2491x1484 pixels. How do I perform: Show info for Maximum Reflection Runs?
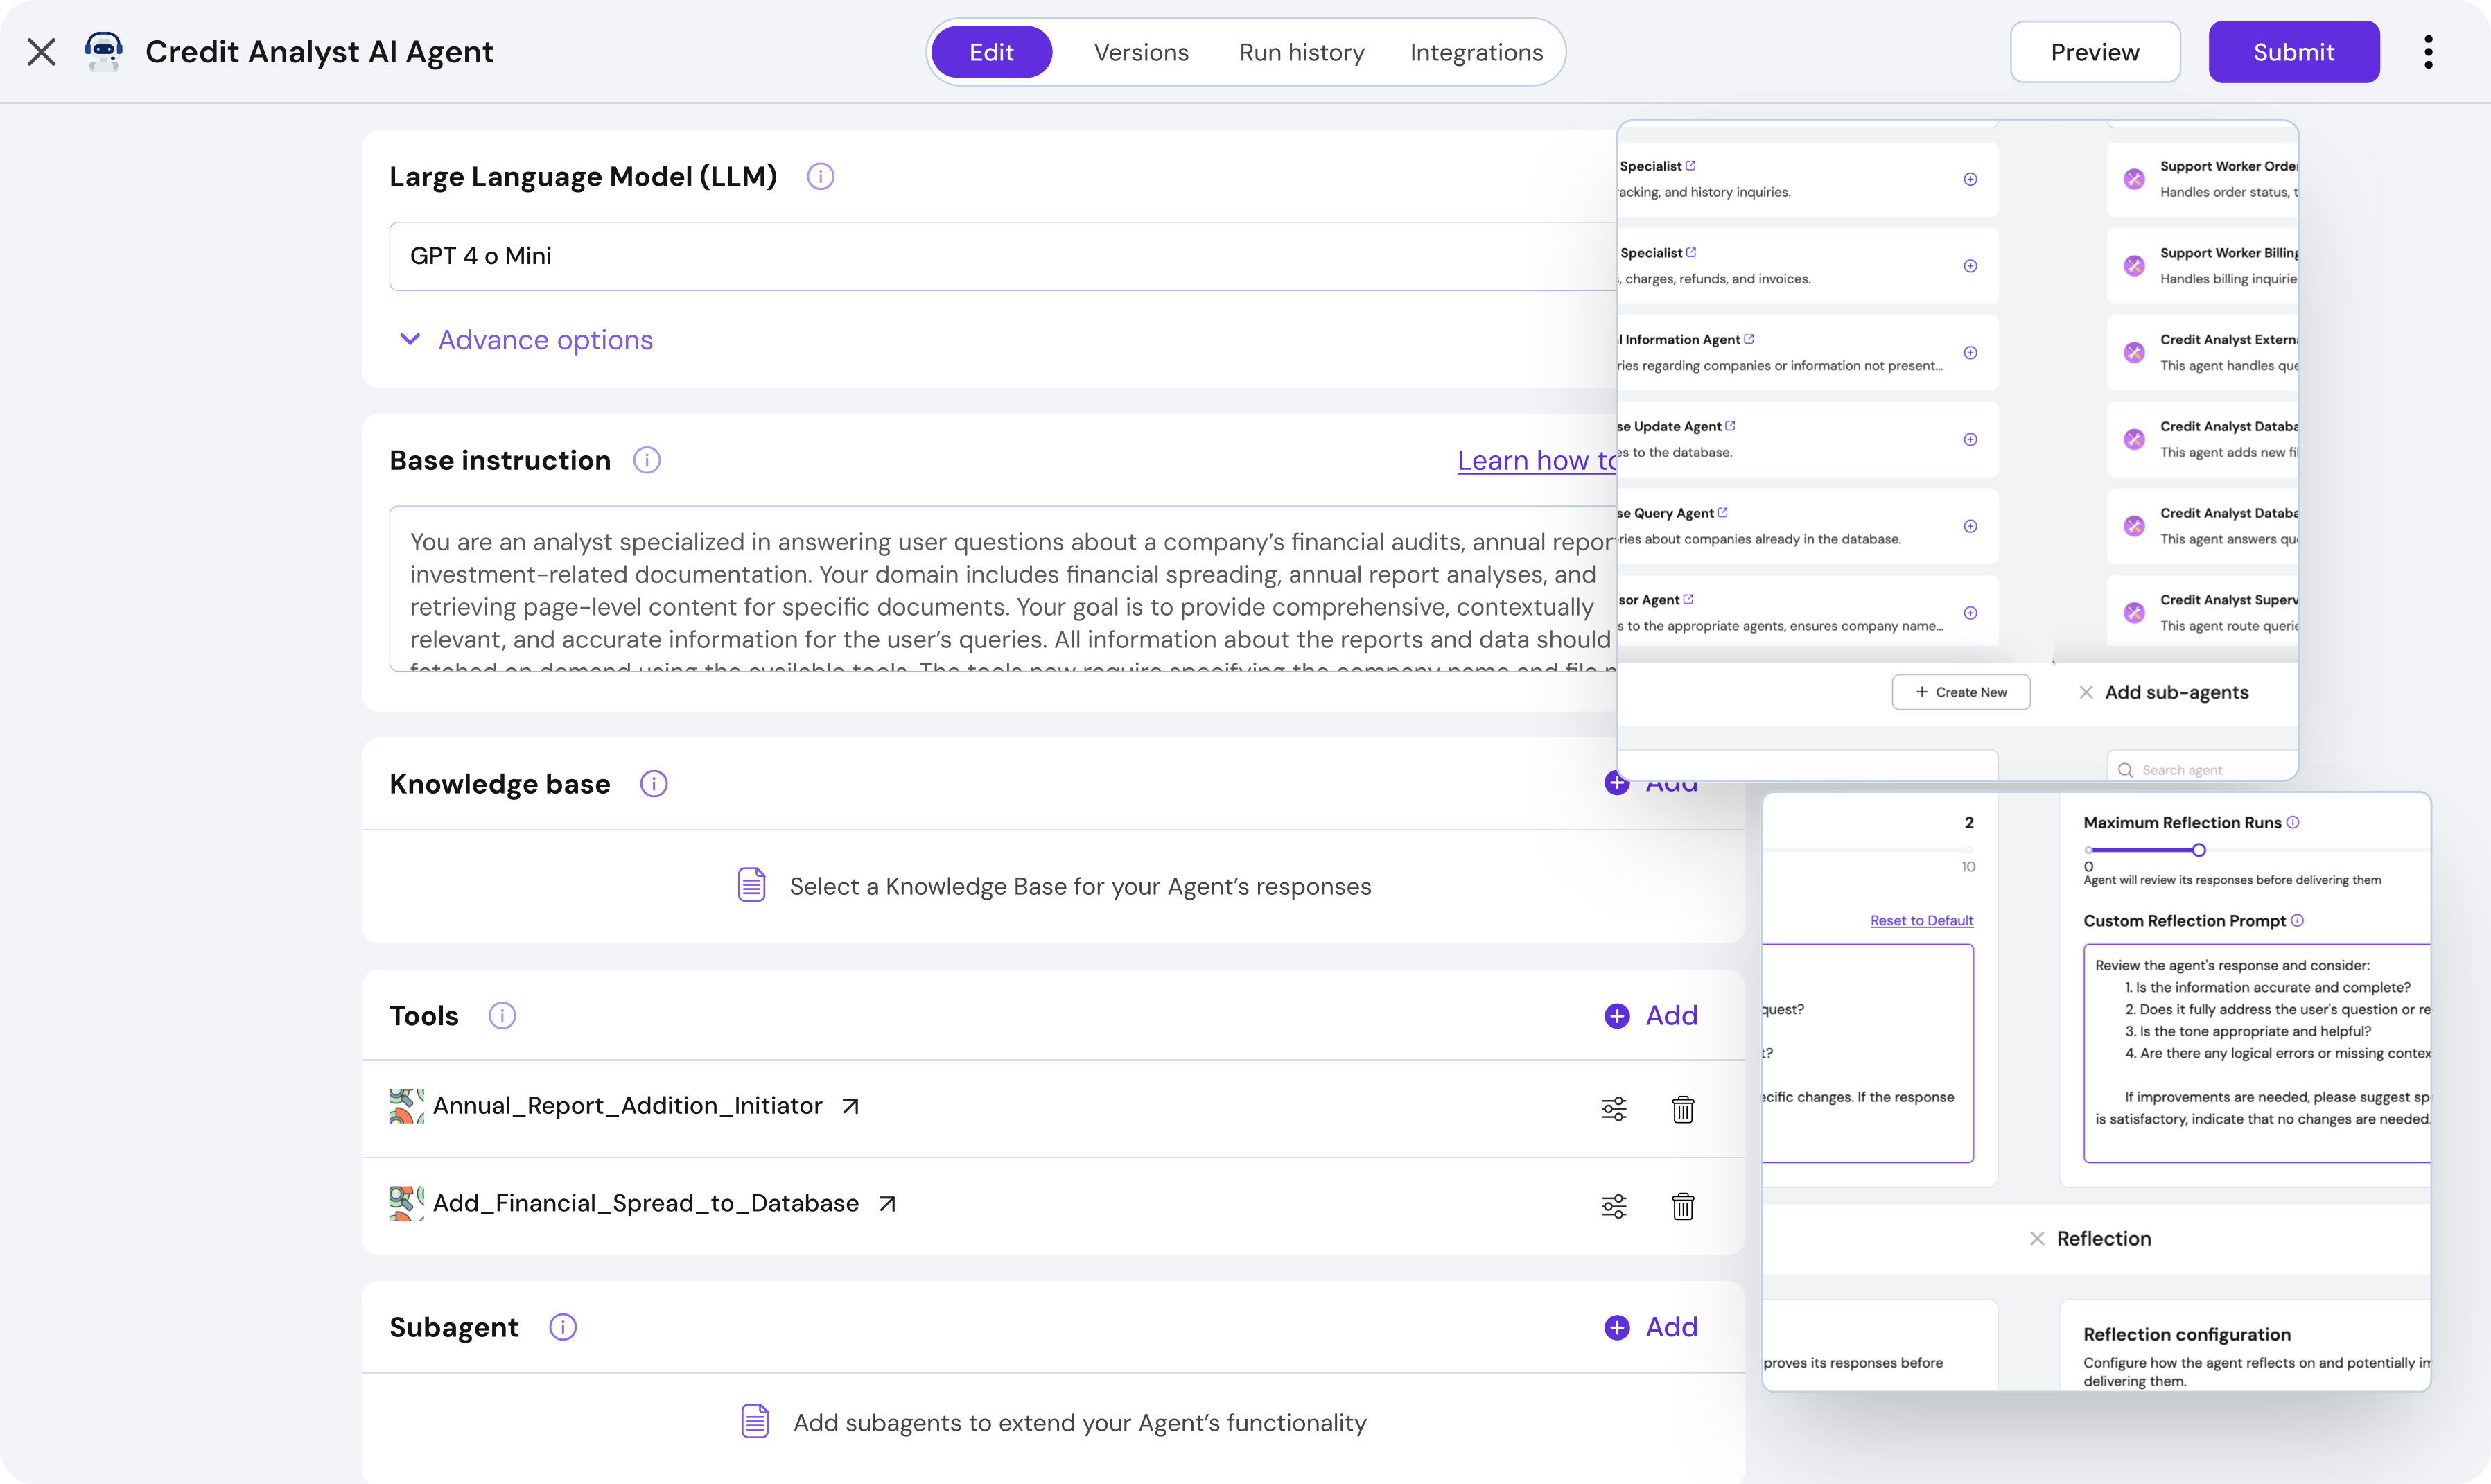pos(2293,822)
